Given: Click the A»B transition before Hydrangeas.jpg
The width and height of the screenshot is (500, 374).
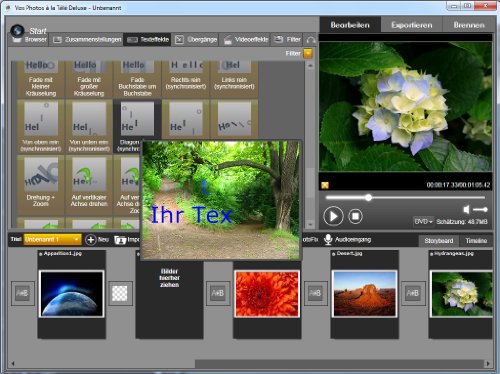Looking at the screenshot, I should [413, 293].
